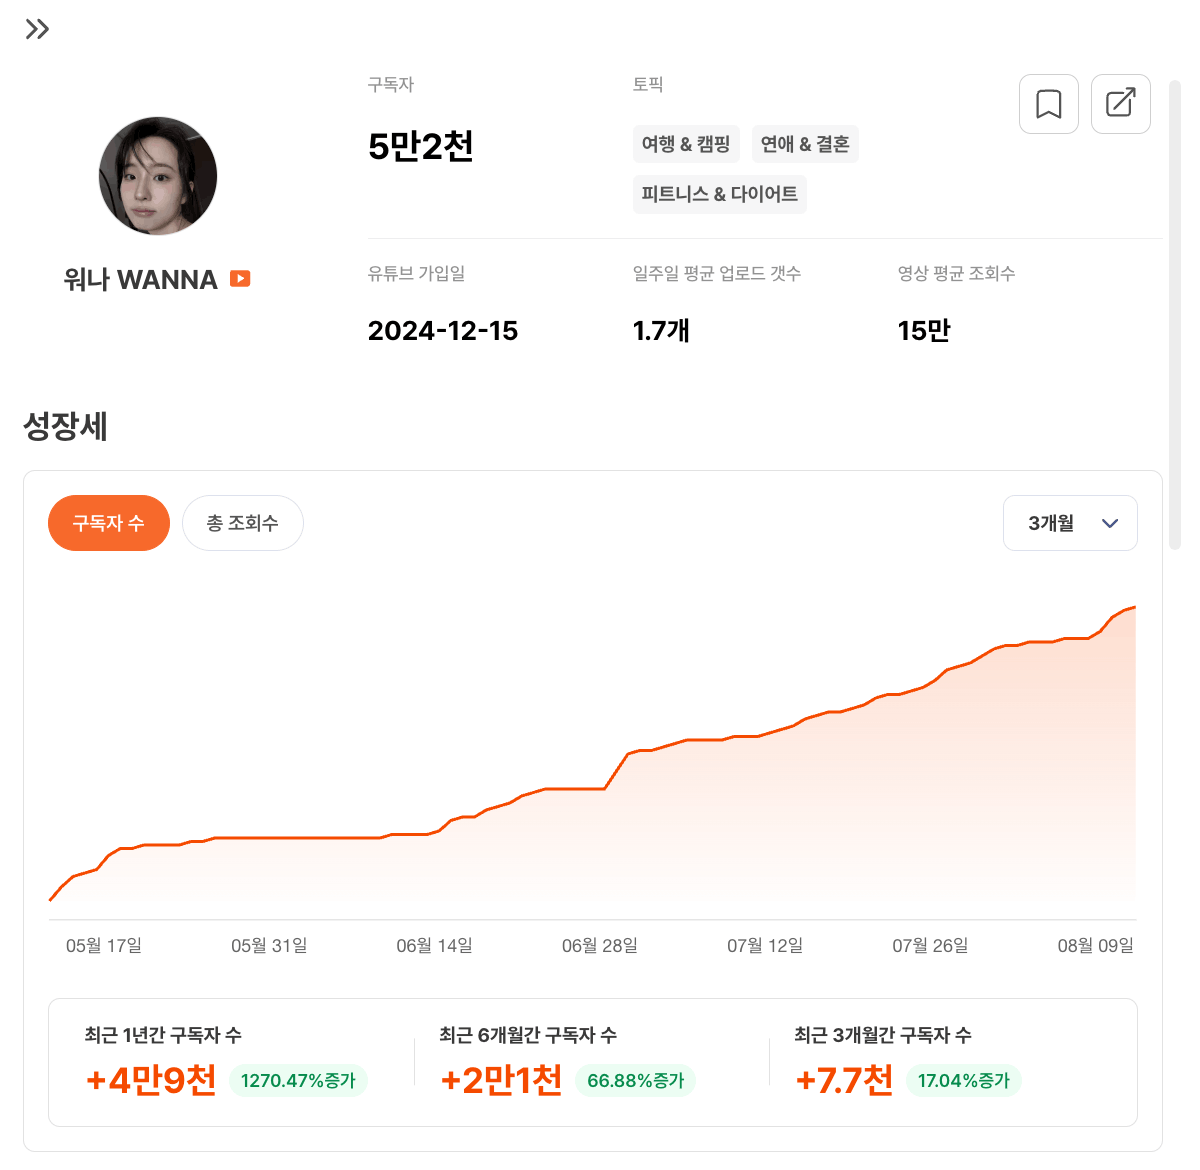Collapse the panel with the double chevron icon
Screen dimensions: 1200x1170
point(37,29)
